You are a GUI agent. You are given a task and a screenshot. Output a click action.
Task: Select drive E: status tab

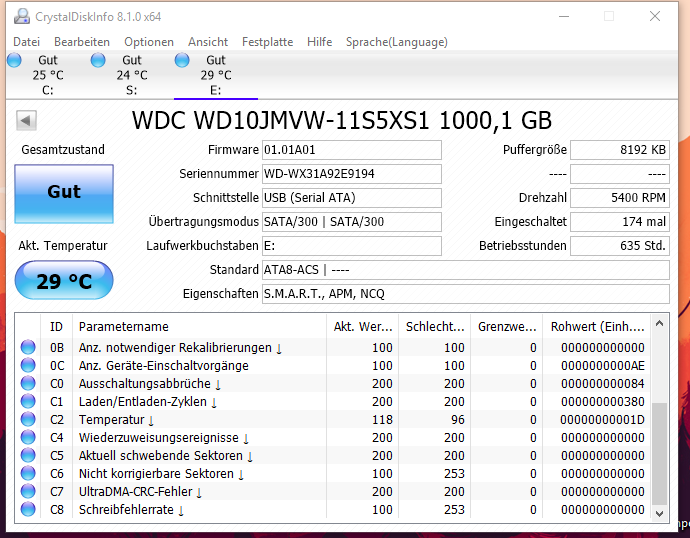click(216, 75)
